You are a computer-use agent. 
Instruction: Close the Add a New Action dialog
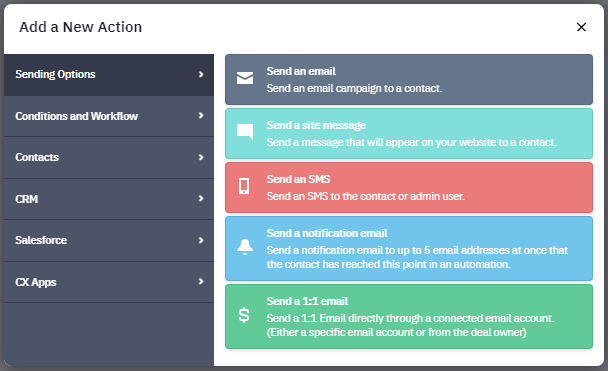point(581,27)
